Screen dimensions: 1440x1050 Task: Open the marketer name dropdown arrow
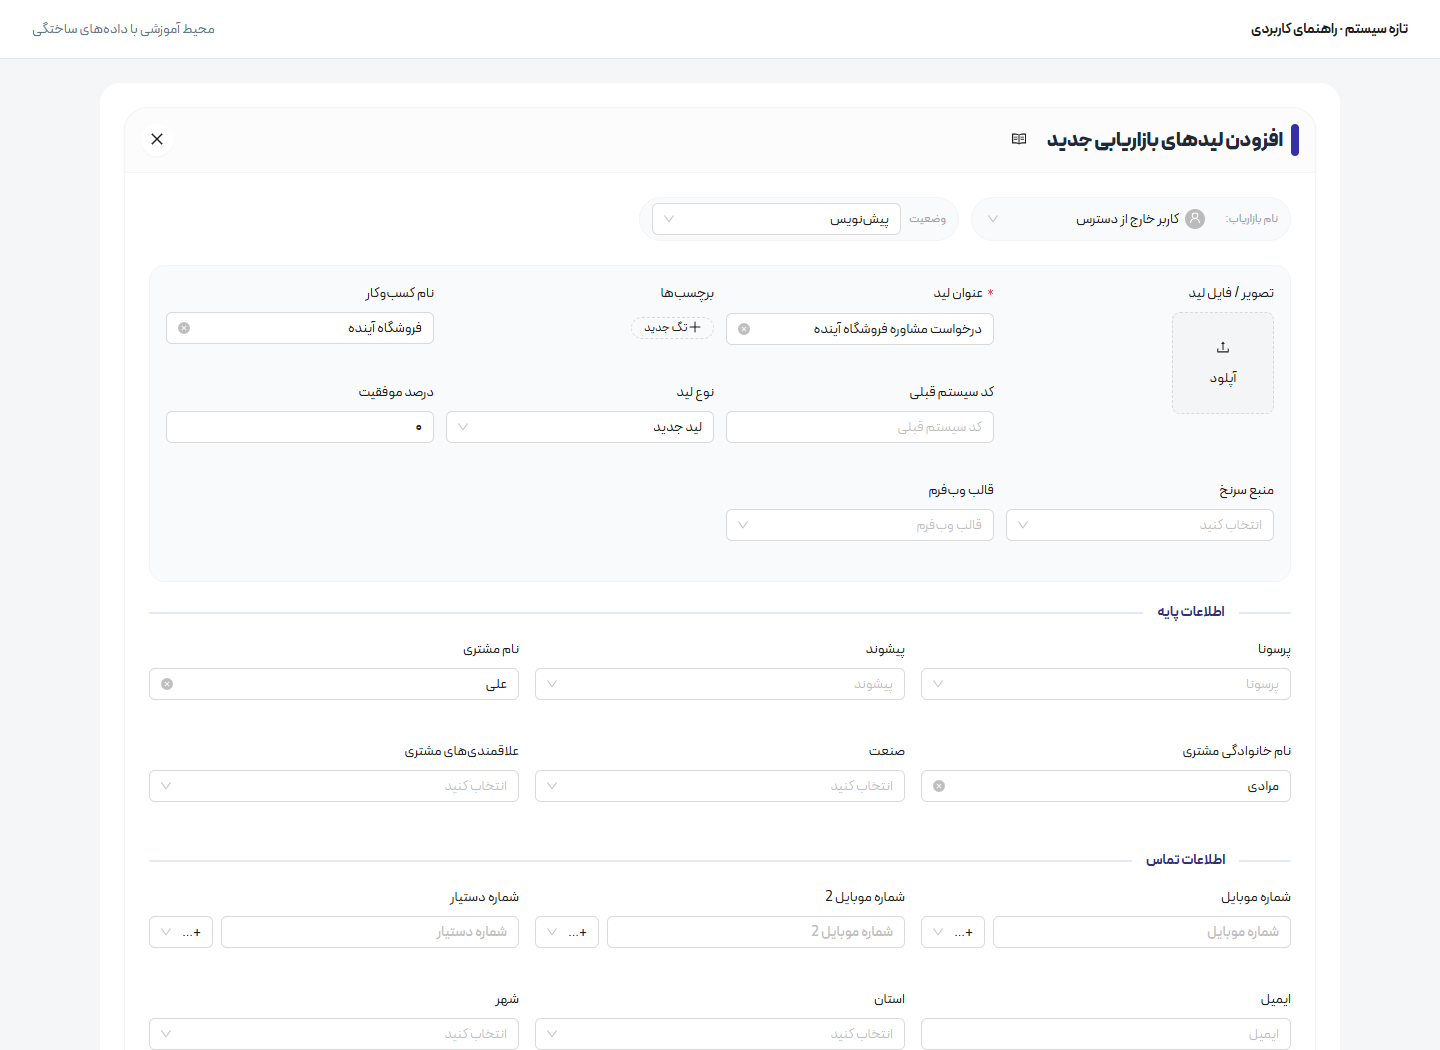click(993, 219)
